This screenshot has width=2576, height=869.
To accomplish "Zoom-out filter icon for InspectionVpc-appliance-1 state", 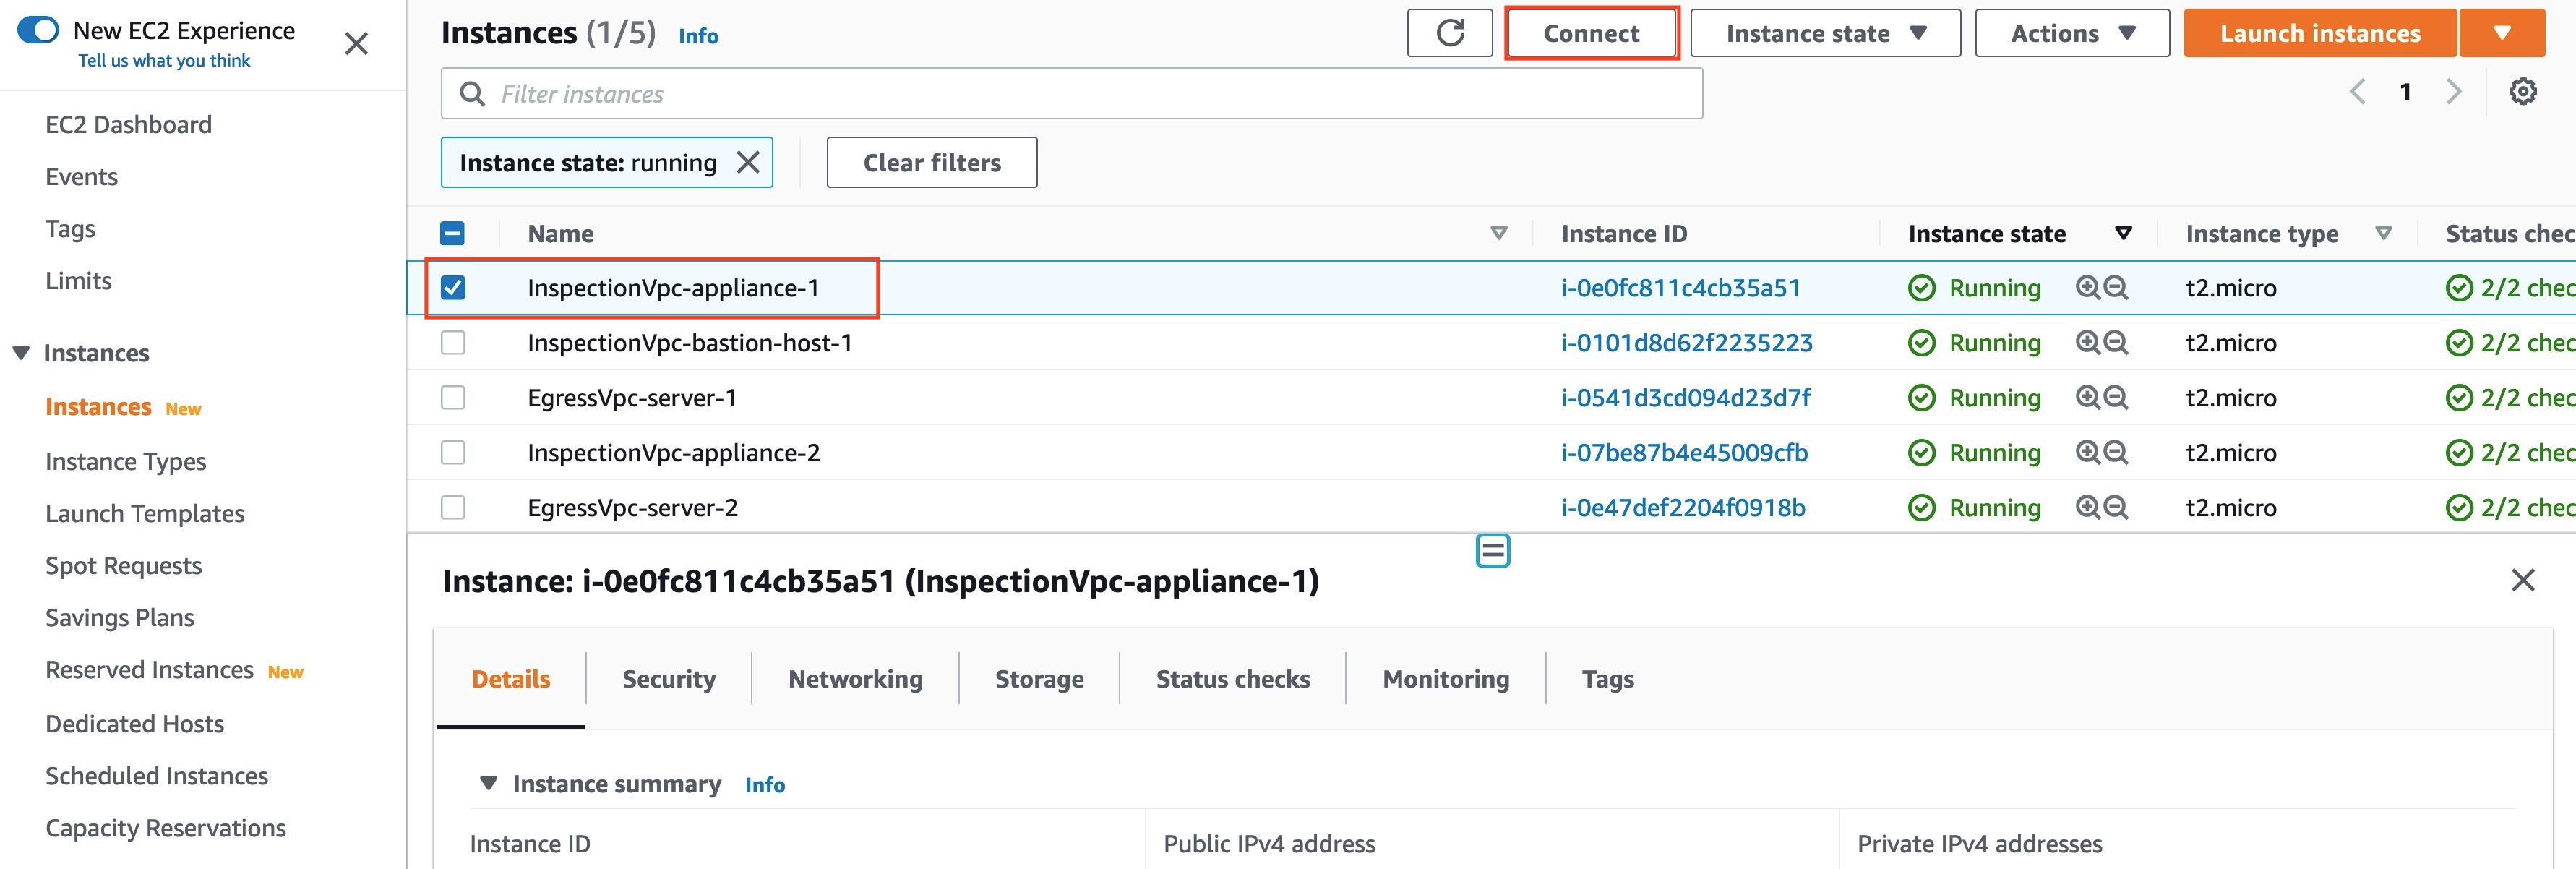I will tap(2115, 288).
